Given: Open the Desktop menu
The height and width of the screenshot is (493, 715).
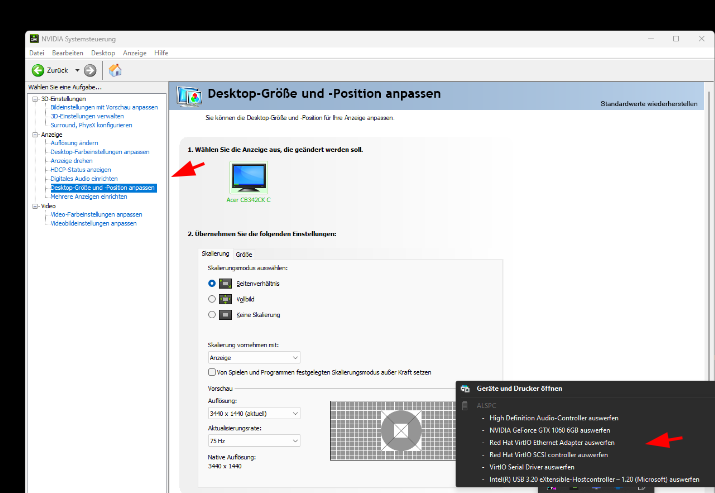Looking at the screenshot, I should coord(103,53).
